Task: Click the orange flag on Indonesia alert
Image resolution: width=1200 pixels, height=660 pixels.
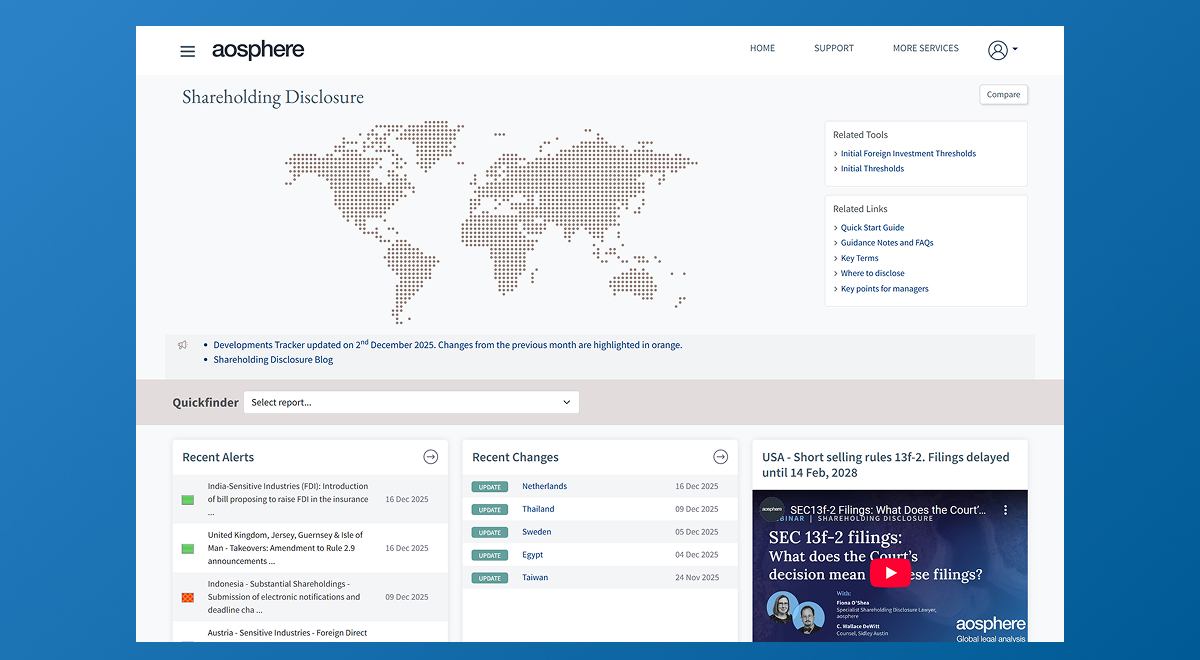Action: tap(187, 598)
